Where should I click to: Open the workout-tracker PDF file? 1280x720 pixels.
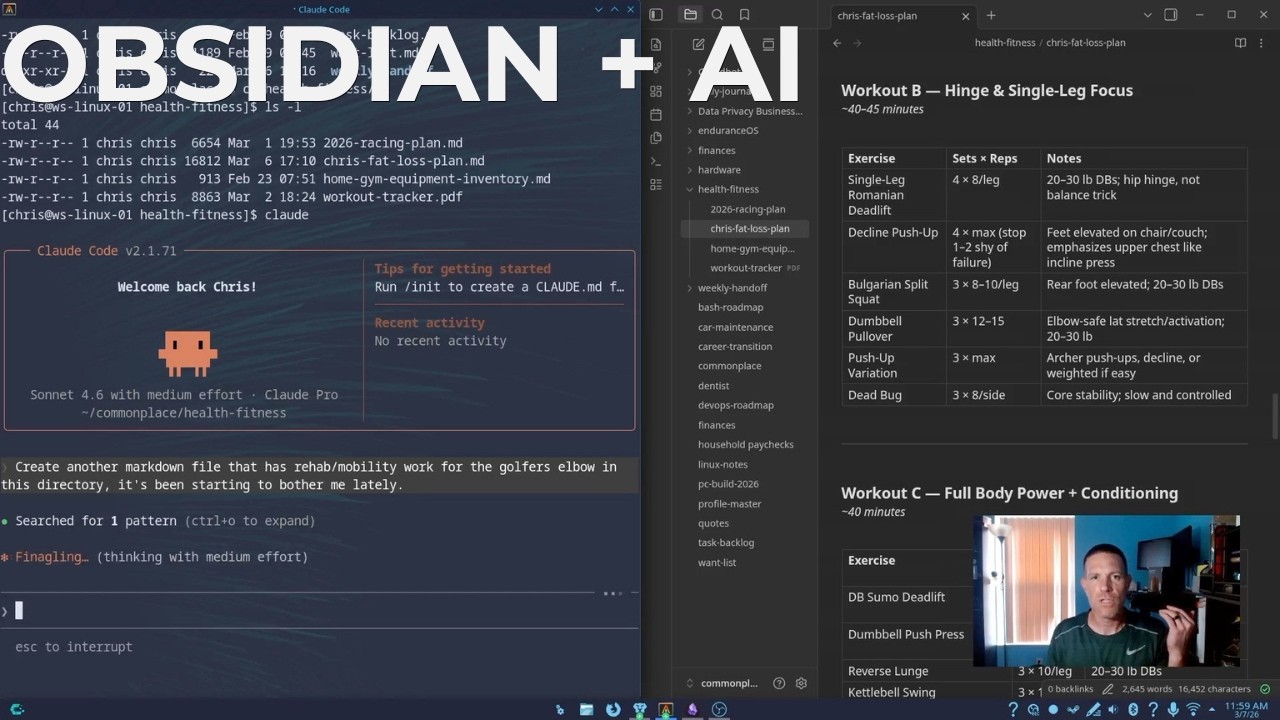pyautogui.click(x=746, y=268)
